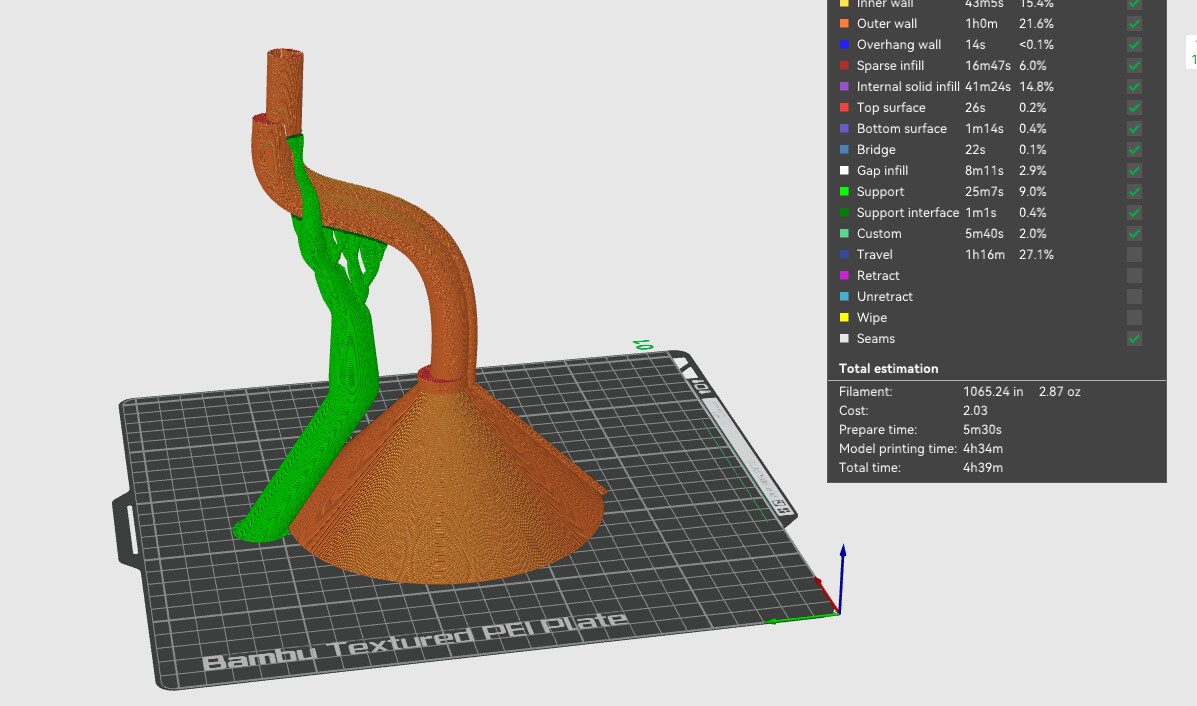Enable the Travel moves checkbox
This screenshot has width=1197, height=706.
tap(1134, 255)
